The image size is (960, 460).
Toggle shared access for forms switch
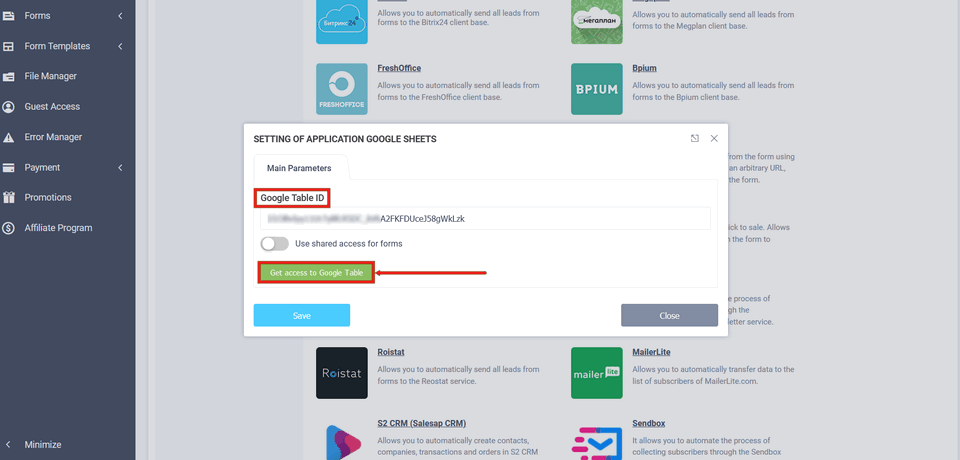point(274,244)
